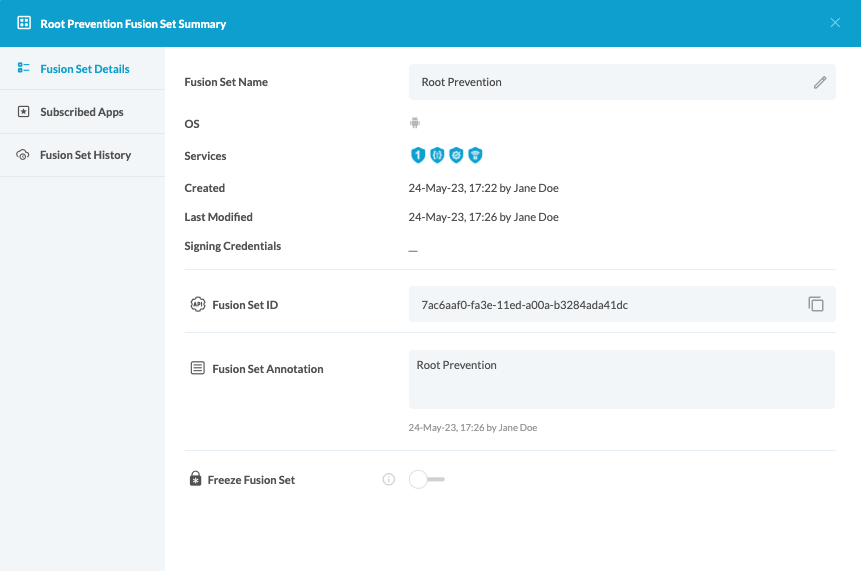Click the grid icon in the summary header

(x=24, y=23)
